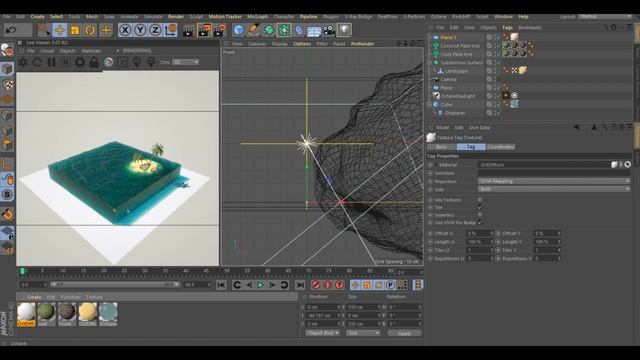Image resolution: width=640 pixels, height=360 pixels.
Task: Click the red Record Active Objects button
Action: pos(316,285)
